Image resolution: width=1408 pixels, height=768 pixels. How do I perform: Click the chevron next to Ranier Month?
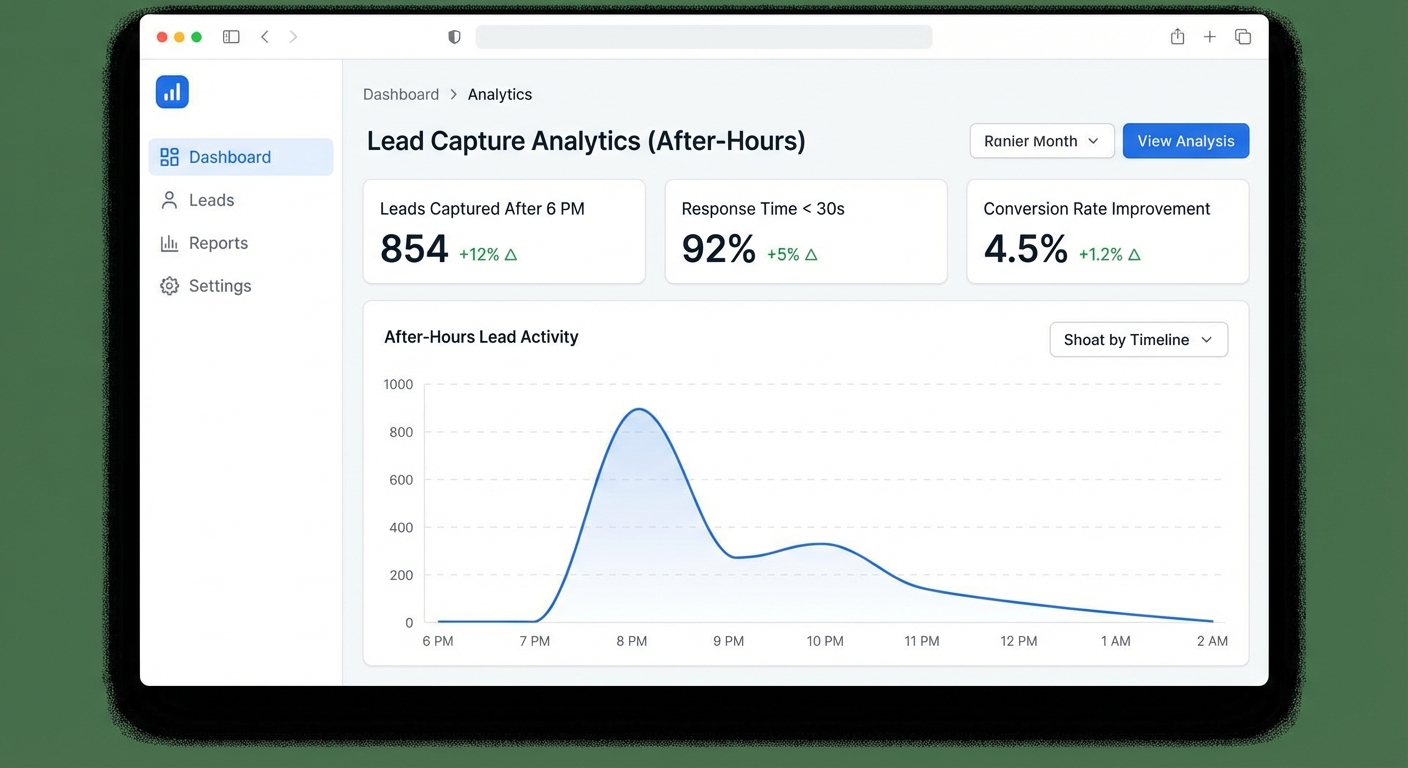[x=1095, y=141]
